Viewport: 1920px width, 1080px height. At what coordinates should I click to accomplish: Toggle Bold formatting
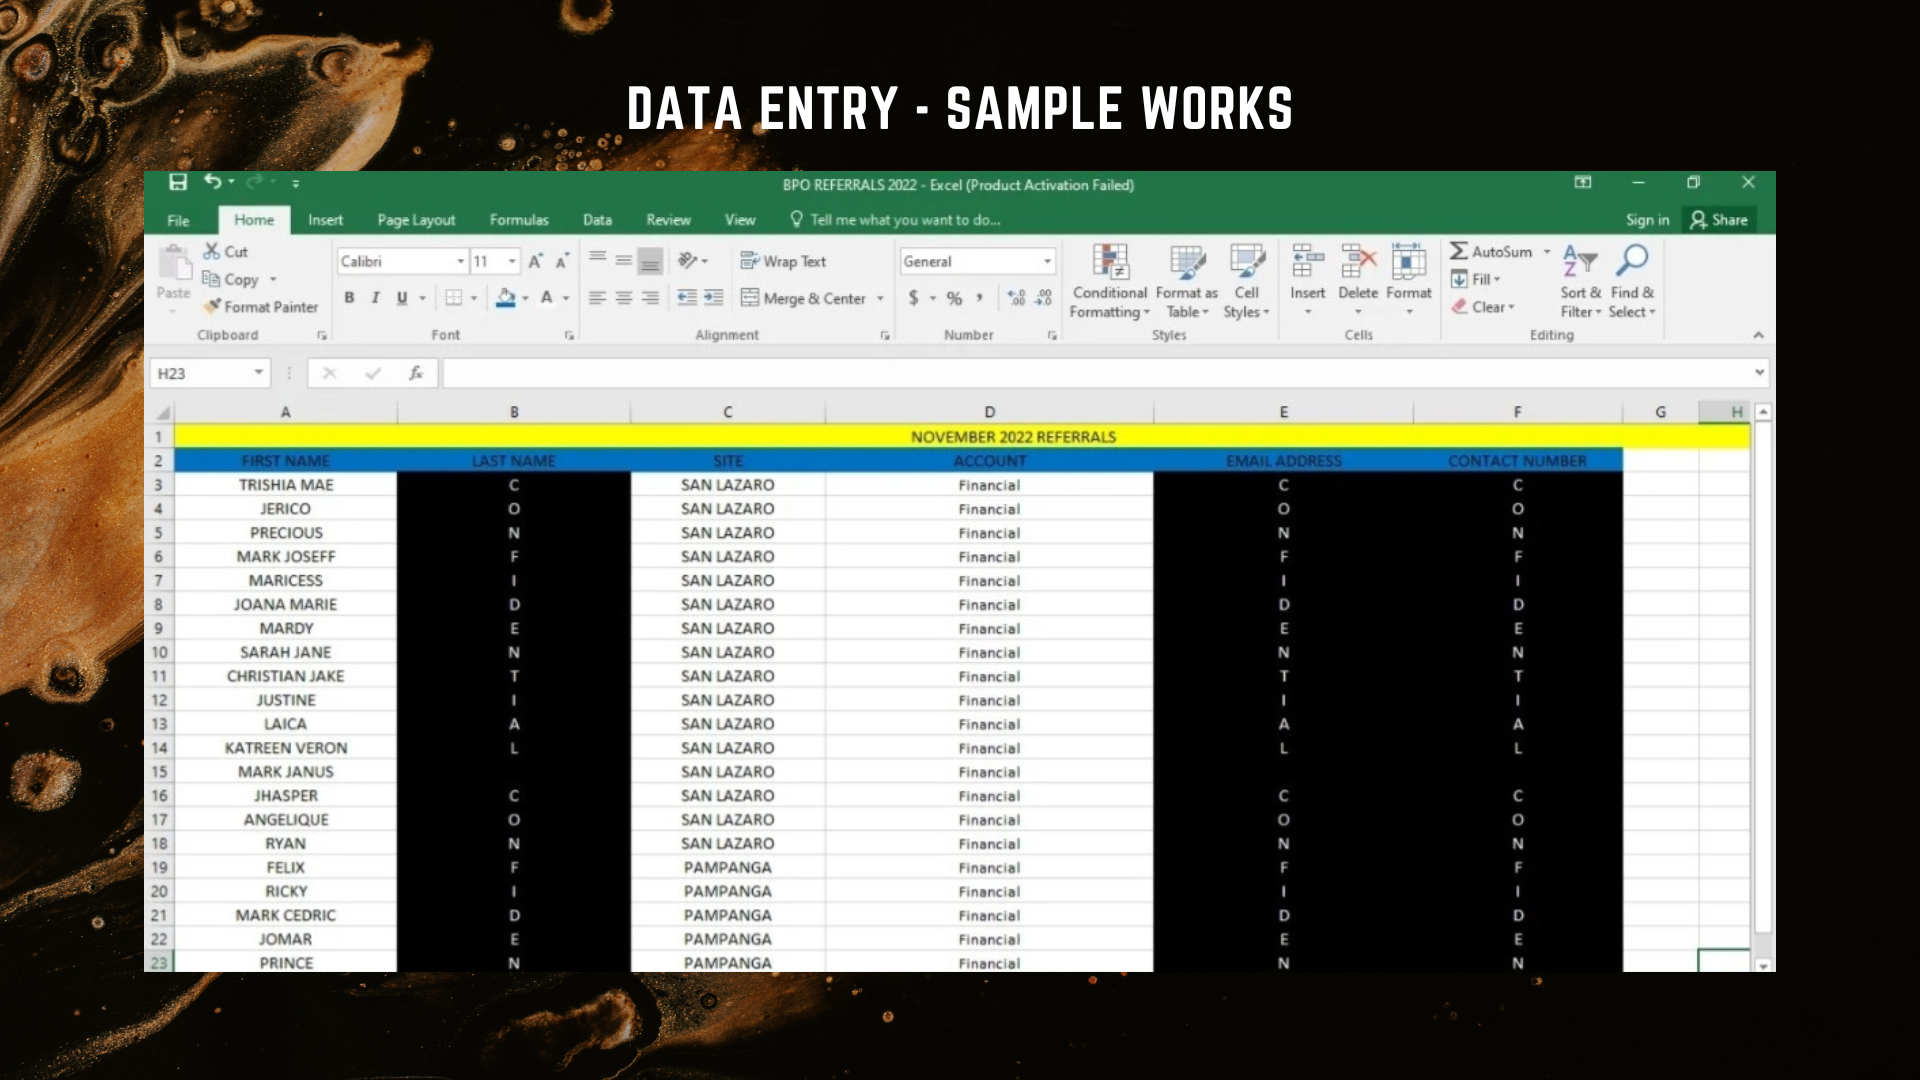click(349, 298)
